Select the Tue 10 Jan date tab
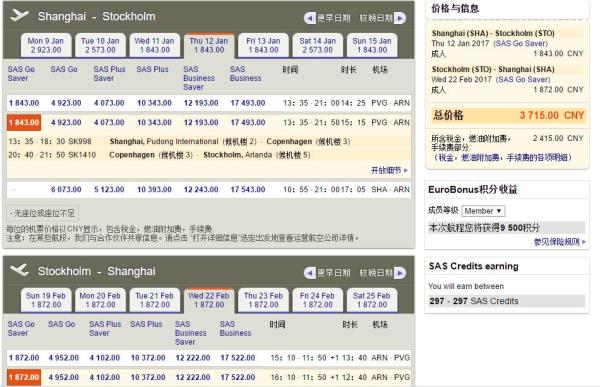 point(100,46)
